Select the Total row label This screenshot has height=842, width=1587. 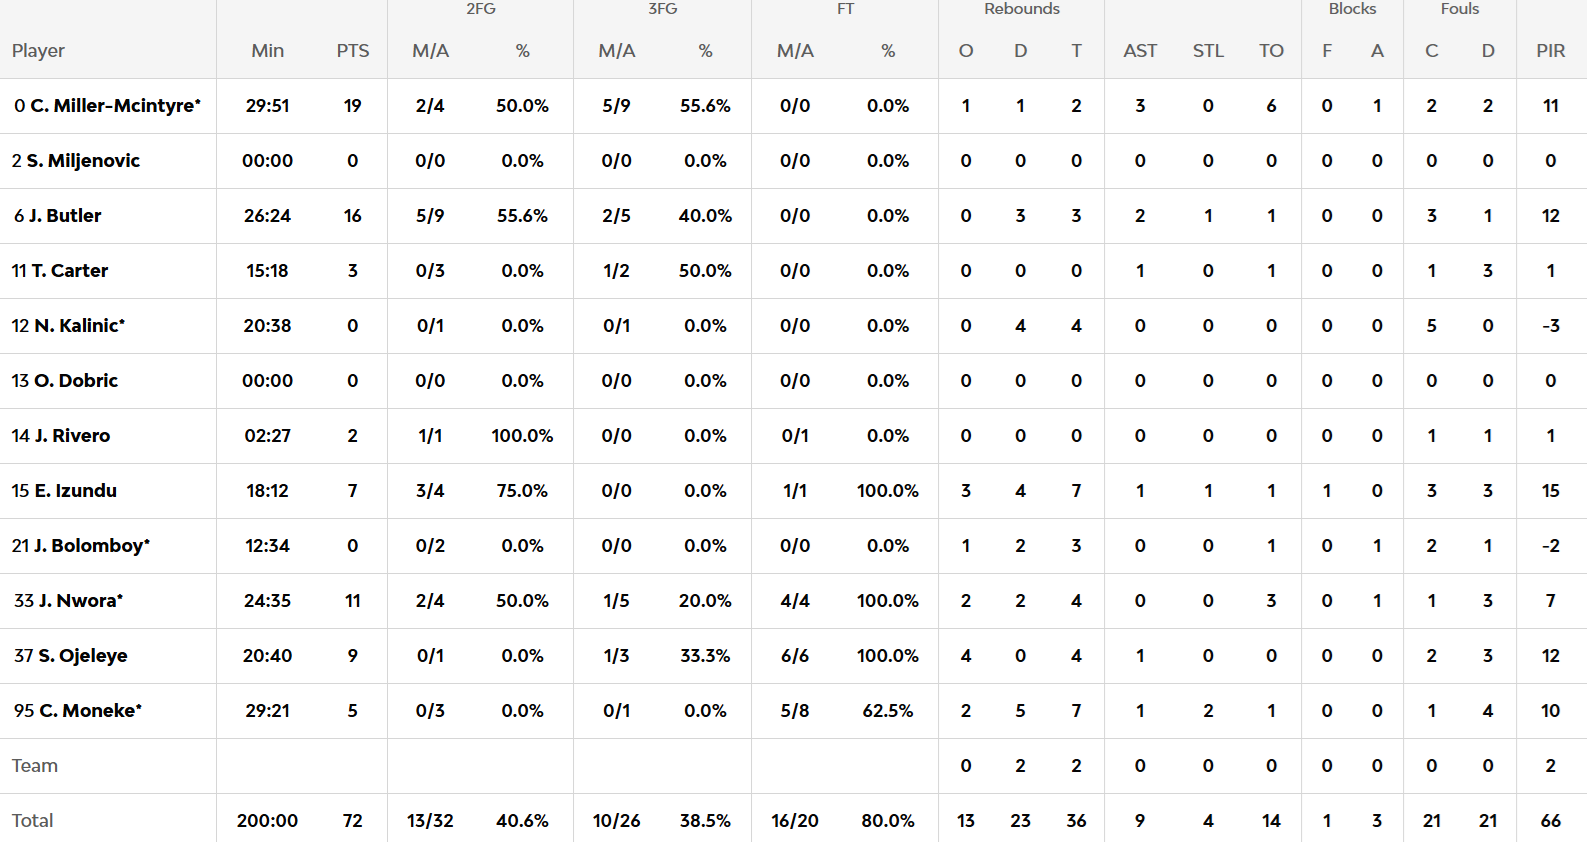33,821
